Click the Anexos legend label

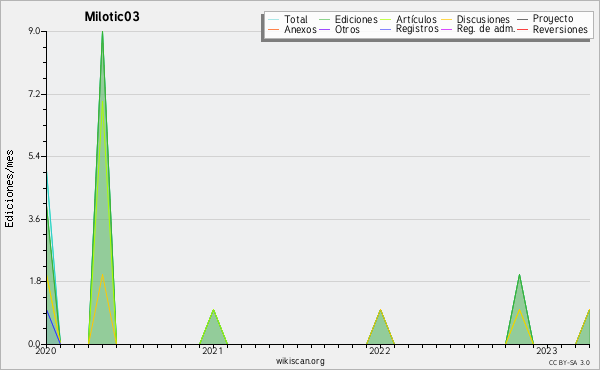pyautogui.click(x=300, y=29)
